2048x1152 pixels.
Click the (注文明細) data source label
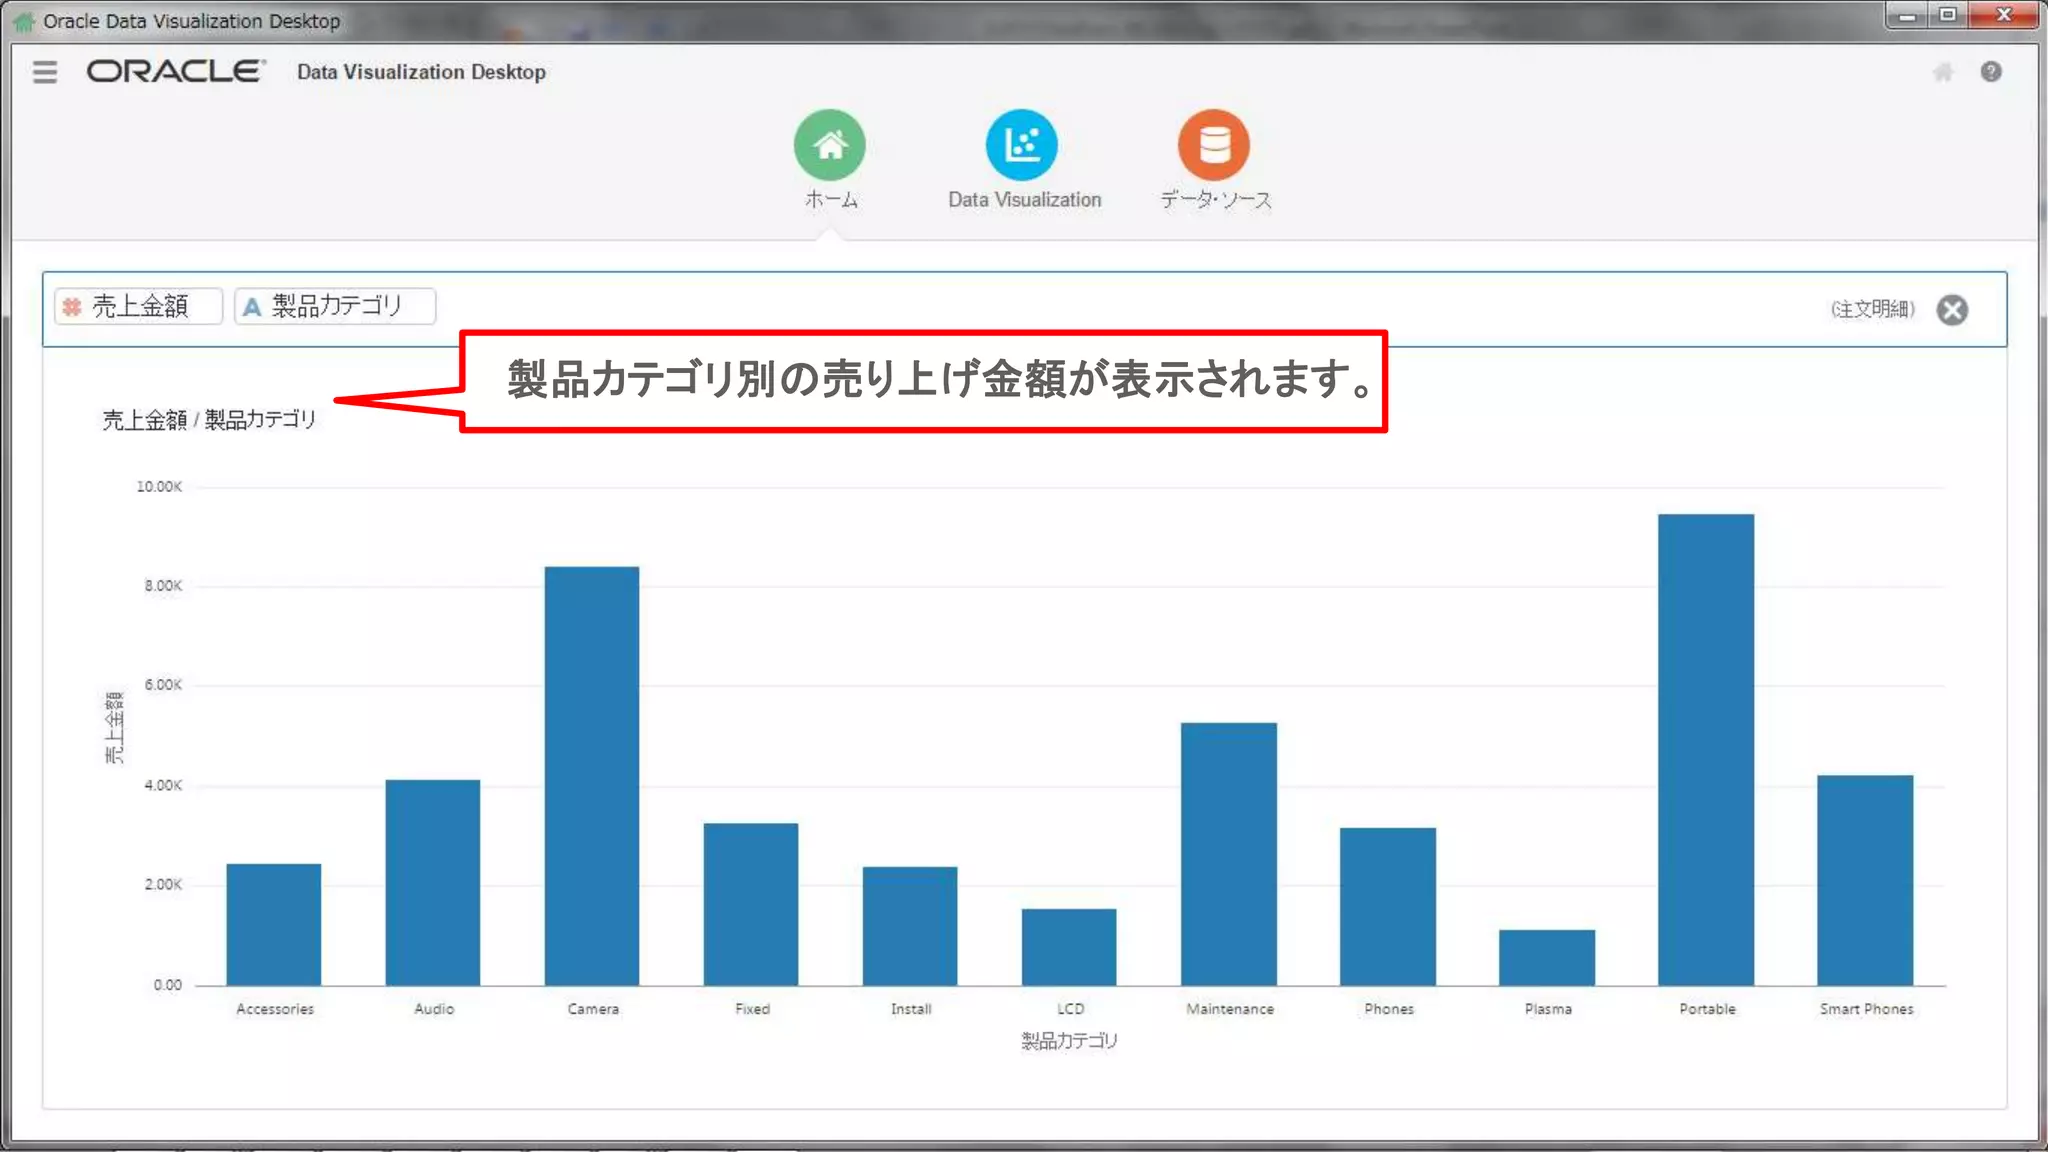point(1873,309)
